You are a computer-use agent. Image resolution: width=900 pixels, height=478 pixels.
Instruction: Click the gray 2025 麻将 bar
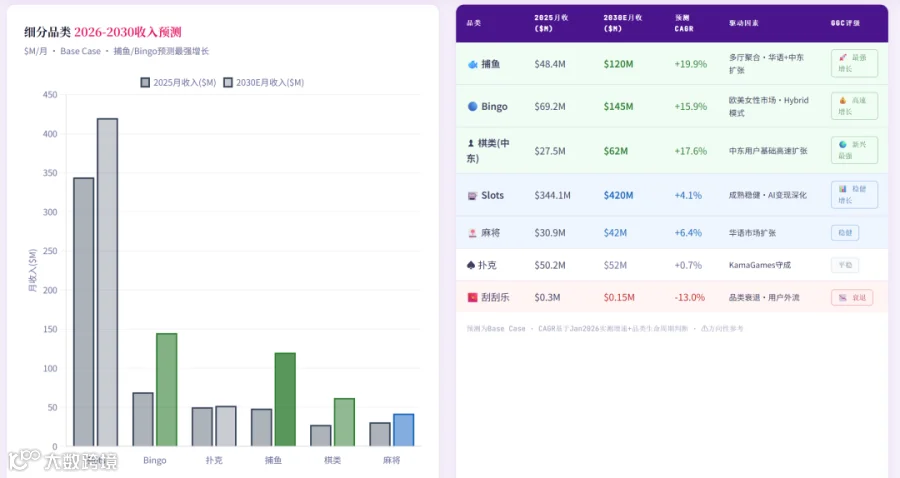pyautogui.click(x=380, y=434)
